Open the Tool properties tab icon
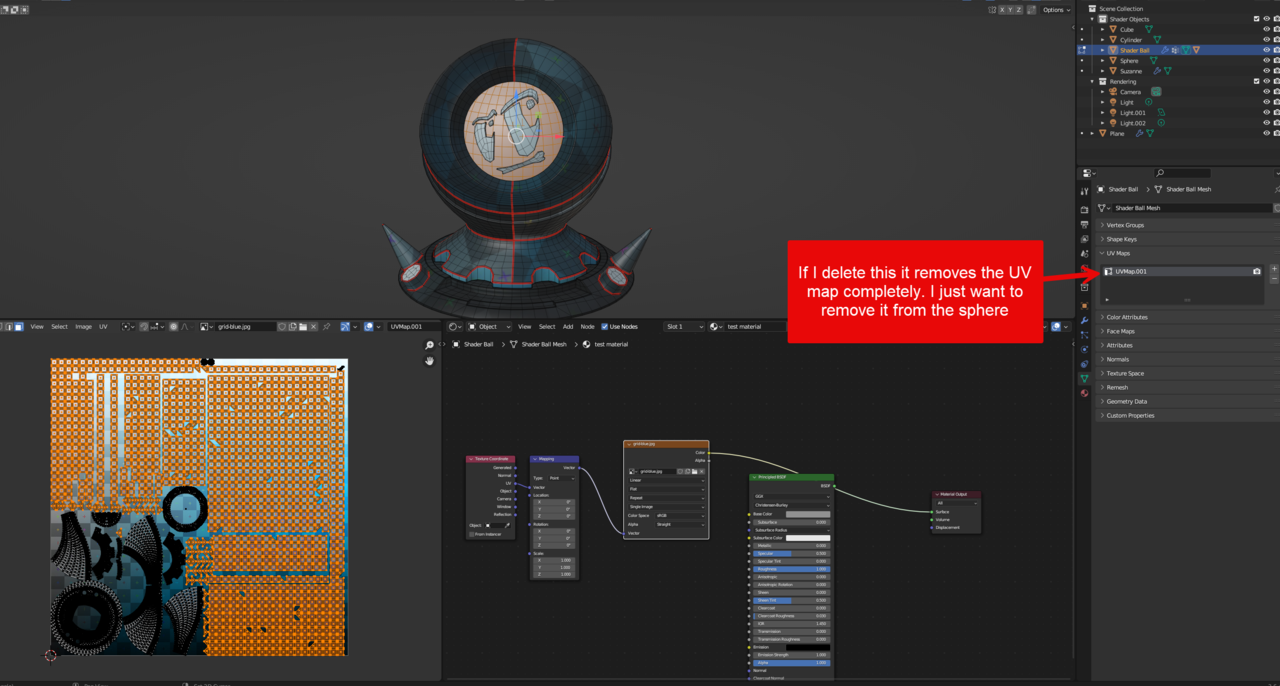The height and width of the screenshot is (686, 1280). 1085,191
